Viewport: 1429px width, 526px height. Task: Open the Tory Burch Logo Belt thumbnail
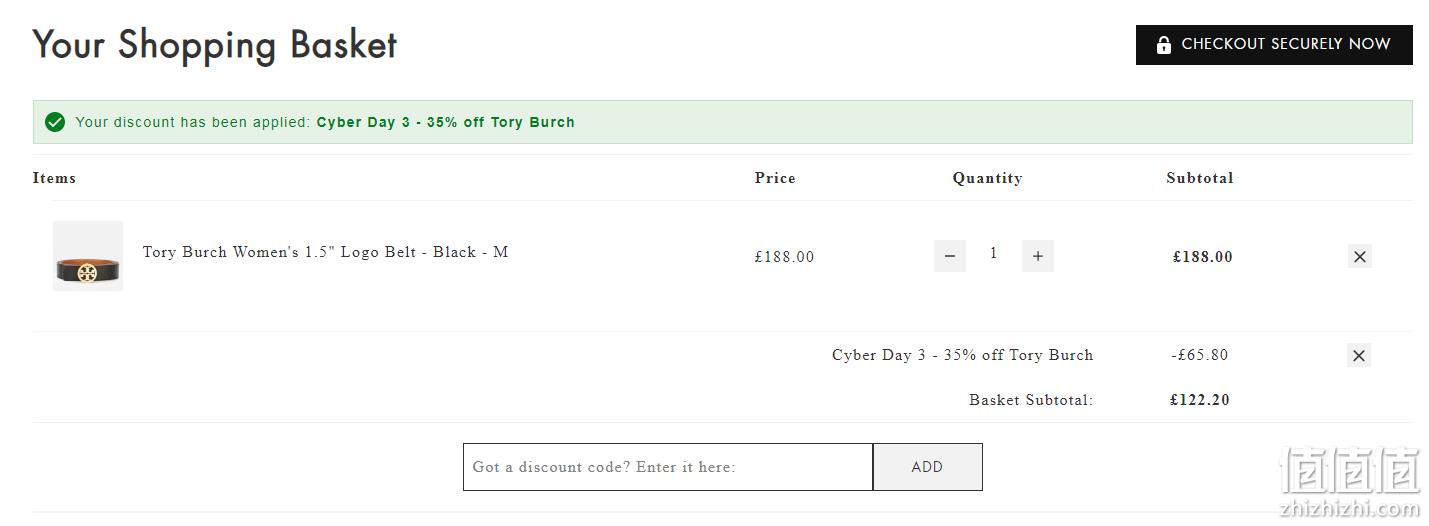coord(88,256)
